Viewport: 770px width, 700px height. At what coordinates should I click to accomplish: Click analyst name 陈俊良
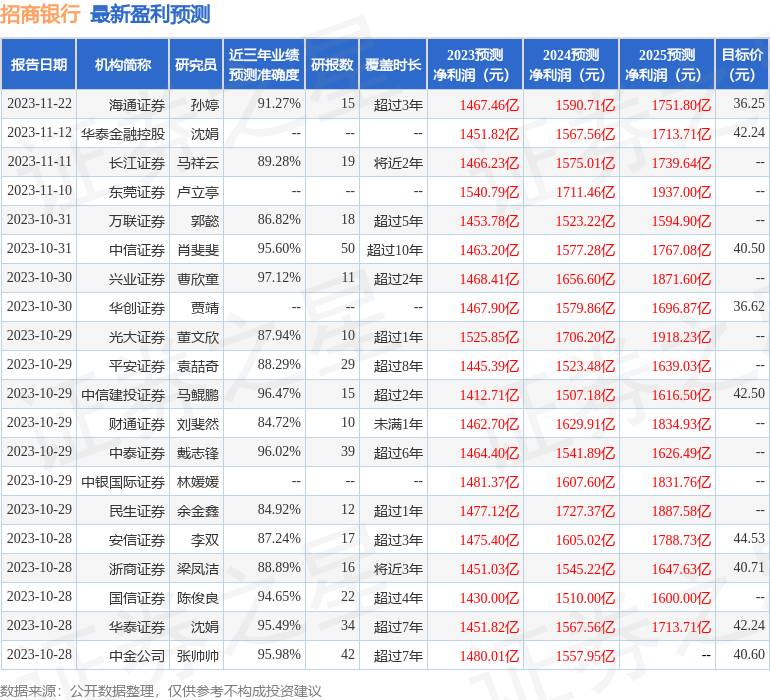pyautogui.click(x=198, y=597)
